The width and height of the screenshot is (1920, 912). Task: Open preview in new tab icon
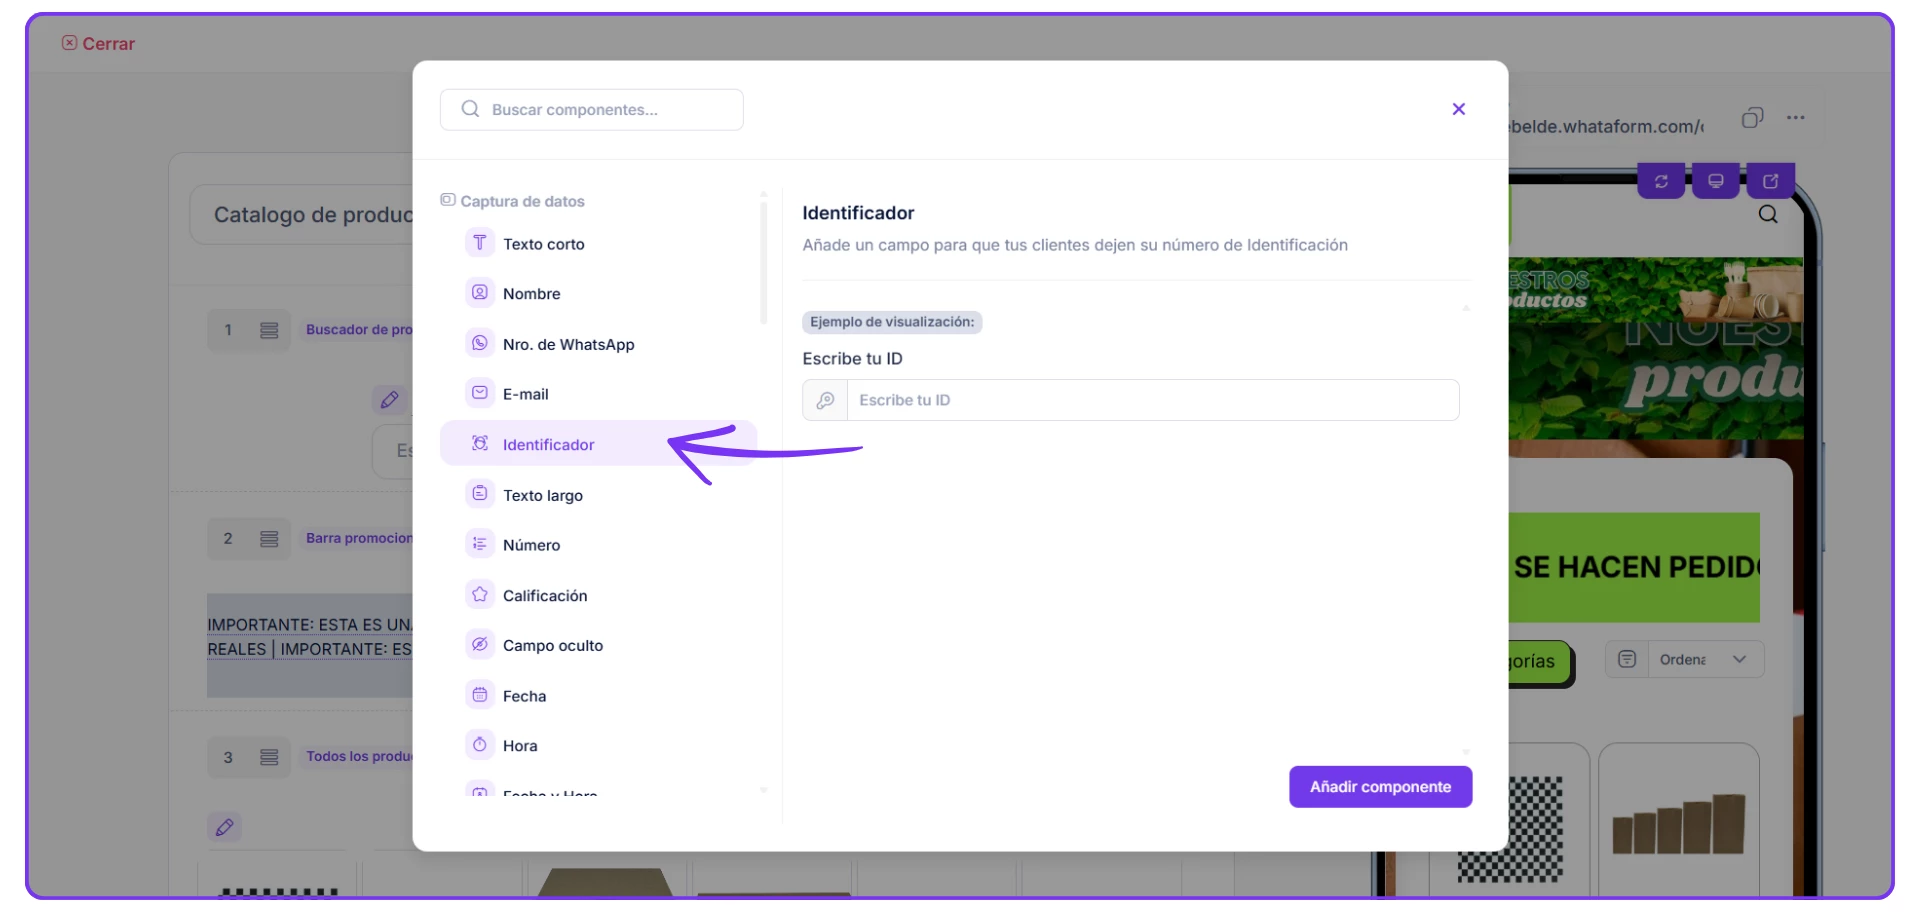(x=1770, y=181)
